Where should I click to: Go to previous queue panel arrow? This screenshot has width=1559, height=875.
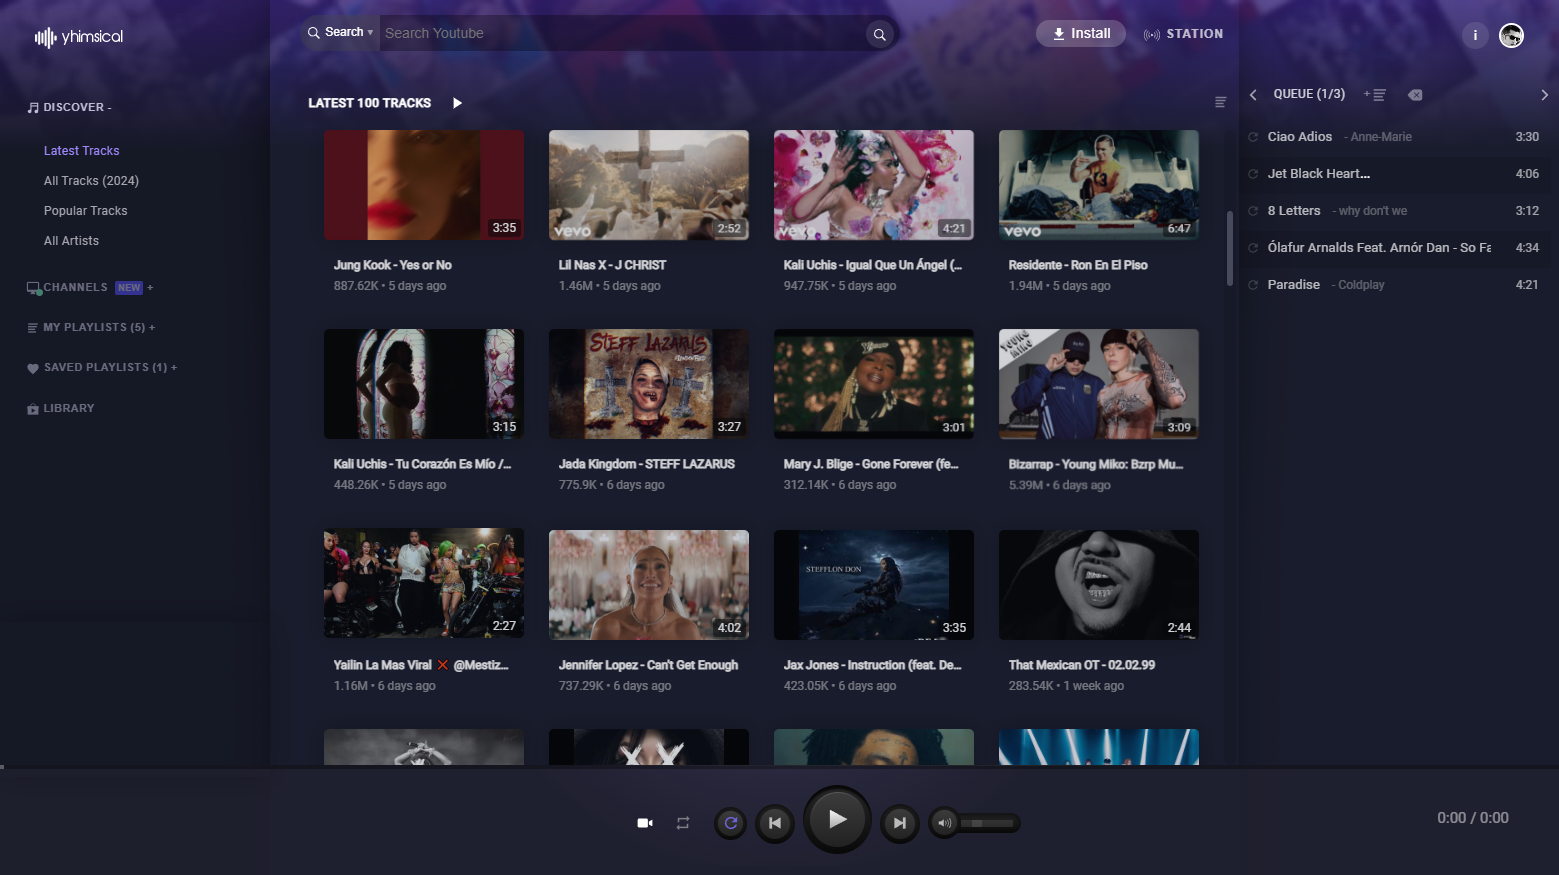(1253, 95)
